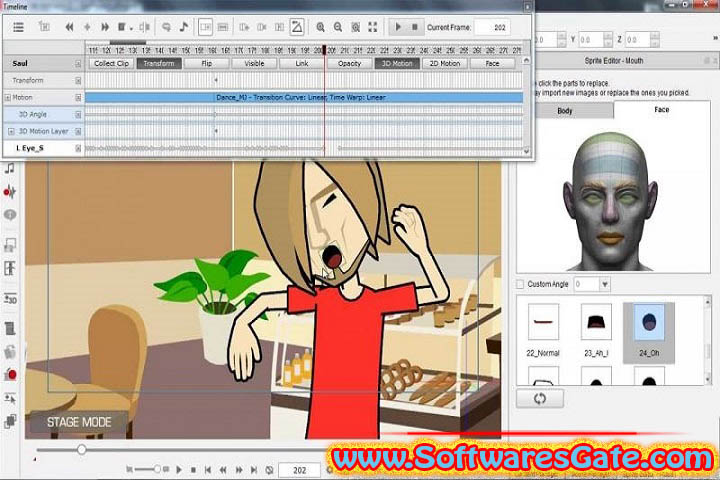The image size is (720, 480).
Task: Select the 23_Ah_I mouth sprite
Action: tap(596, 330)
